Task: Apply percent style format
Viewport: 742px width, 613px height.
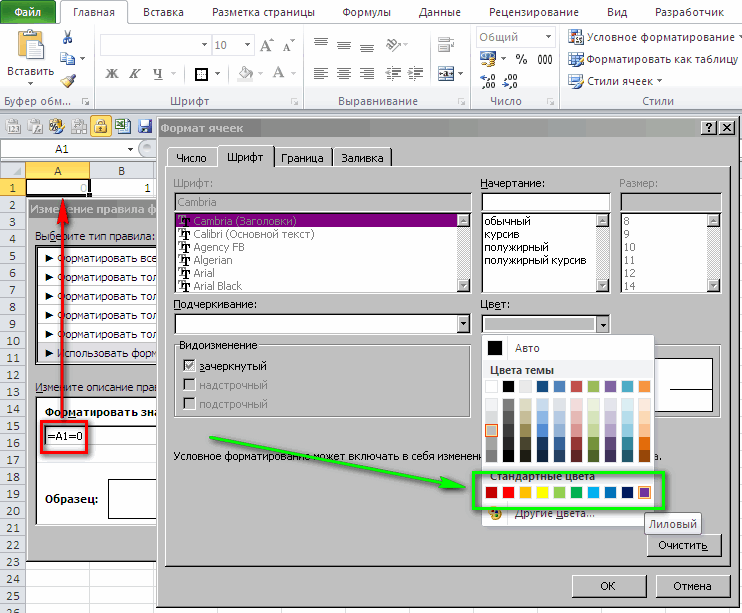Action: [x=521, y=59]
